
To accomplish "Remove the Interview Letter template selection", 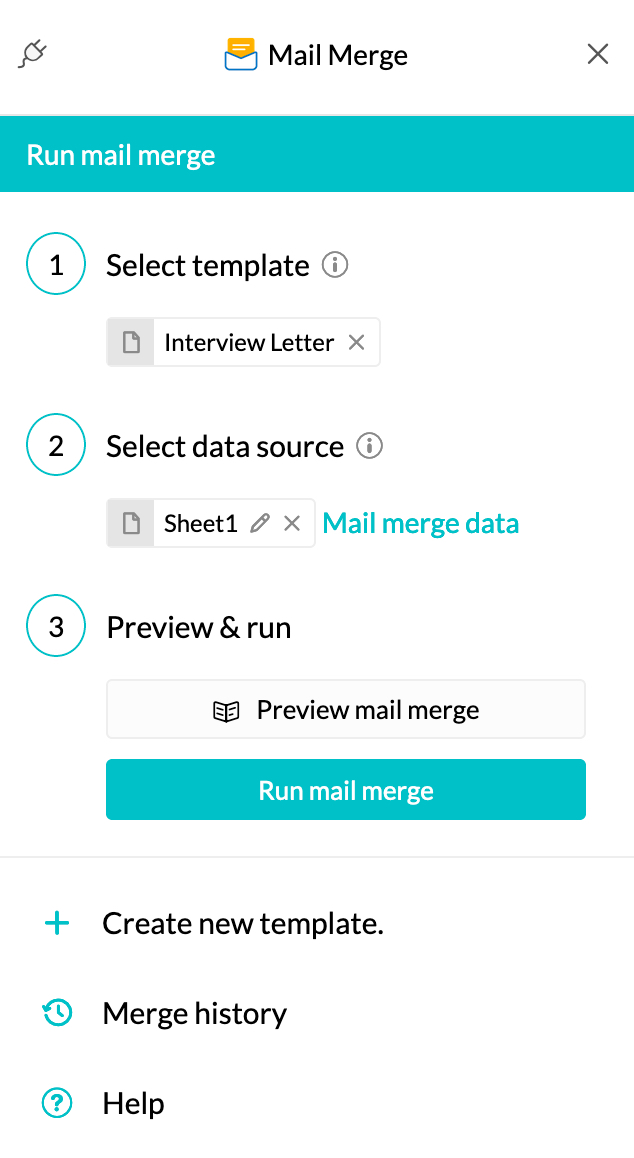I will pos(356,342).
